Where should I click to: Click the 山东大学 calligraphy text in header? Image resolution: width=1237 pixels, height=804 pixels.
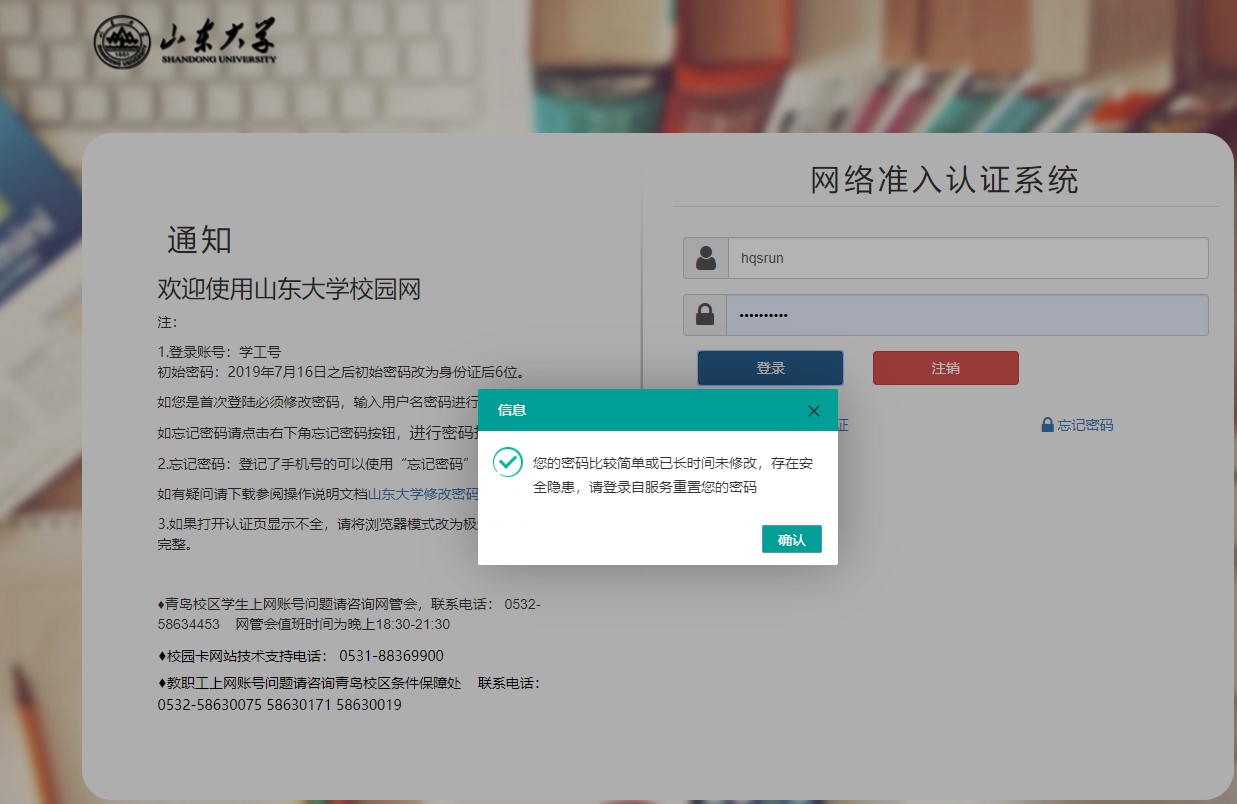point(218,38)
